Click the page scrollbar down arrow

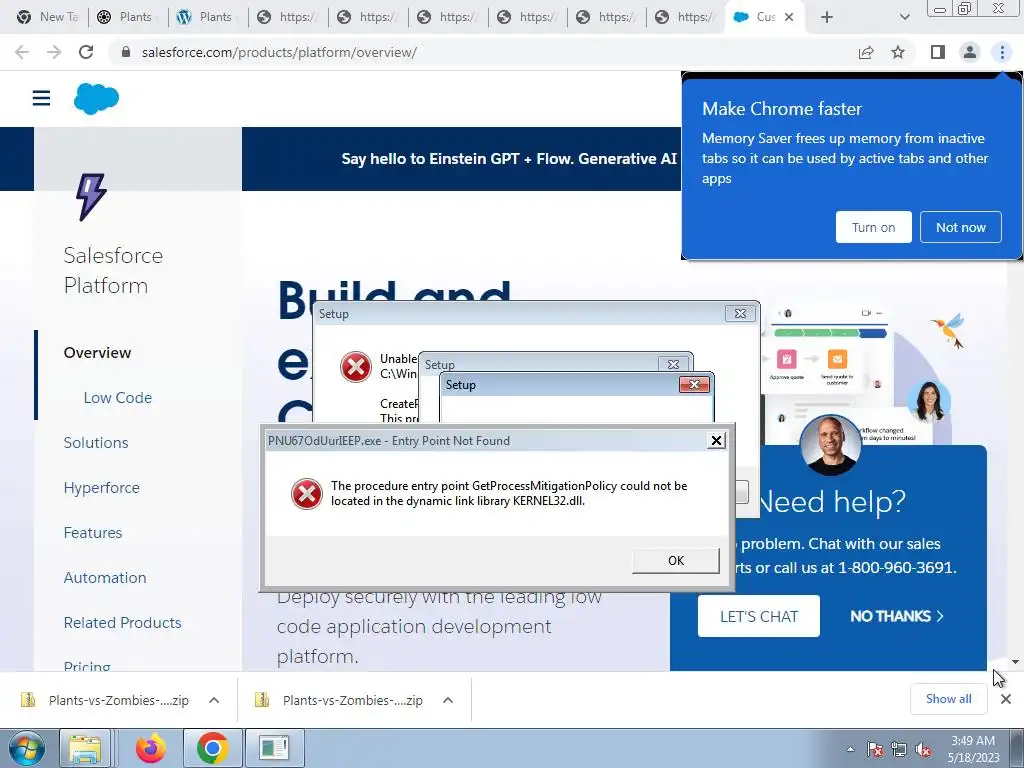[x=1015, y=662]
